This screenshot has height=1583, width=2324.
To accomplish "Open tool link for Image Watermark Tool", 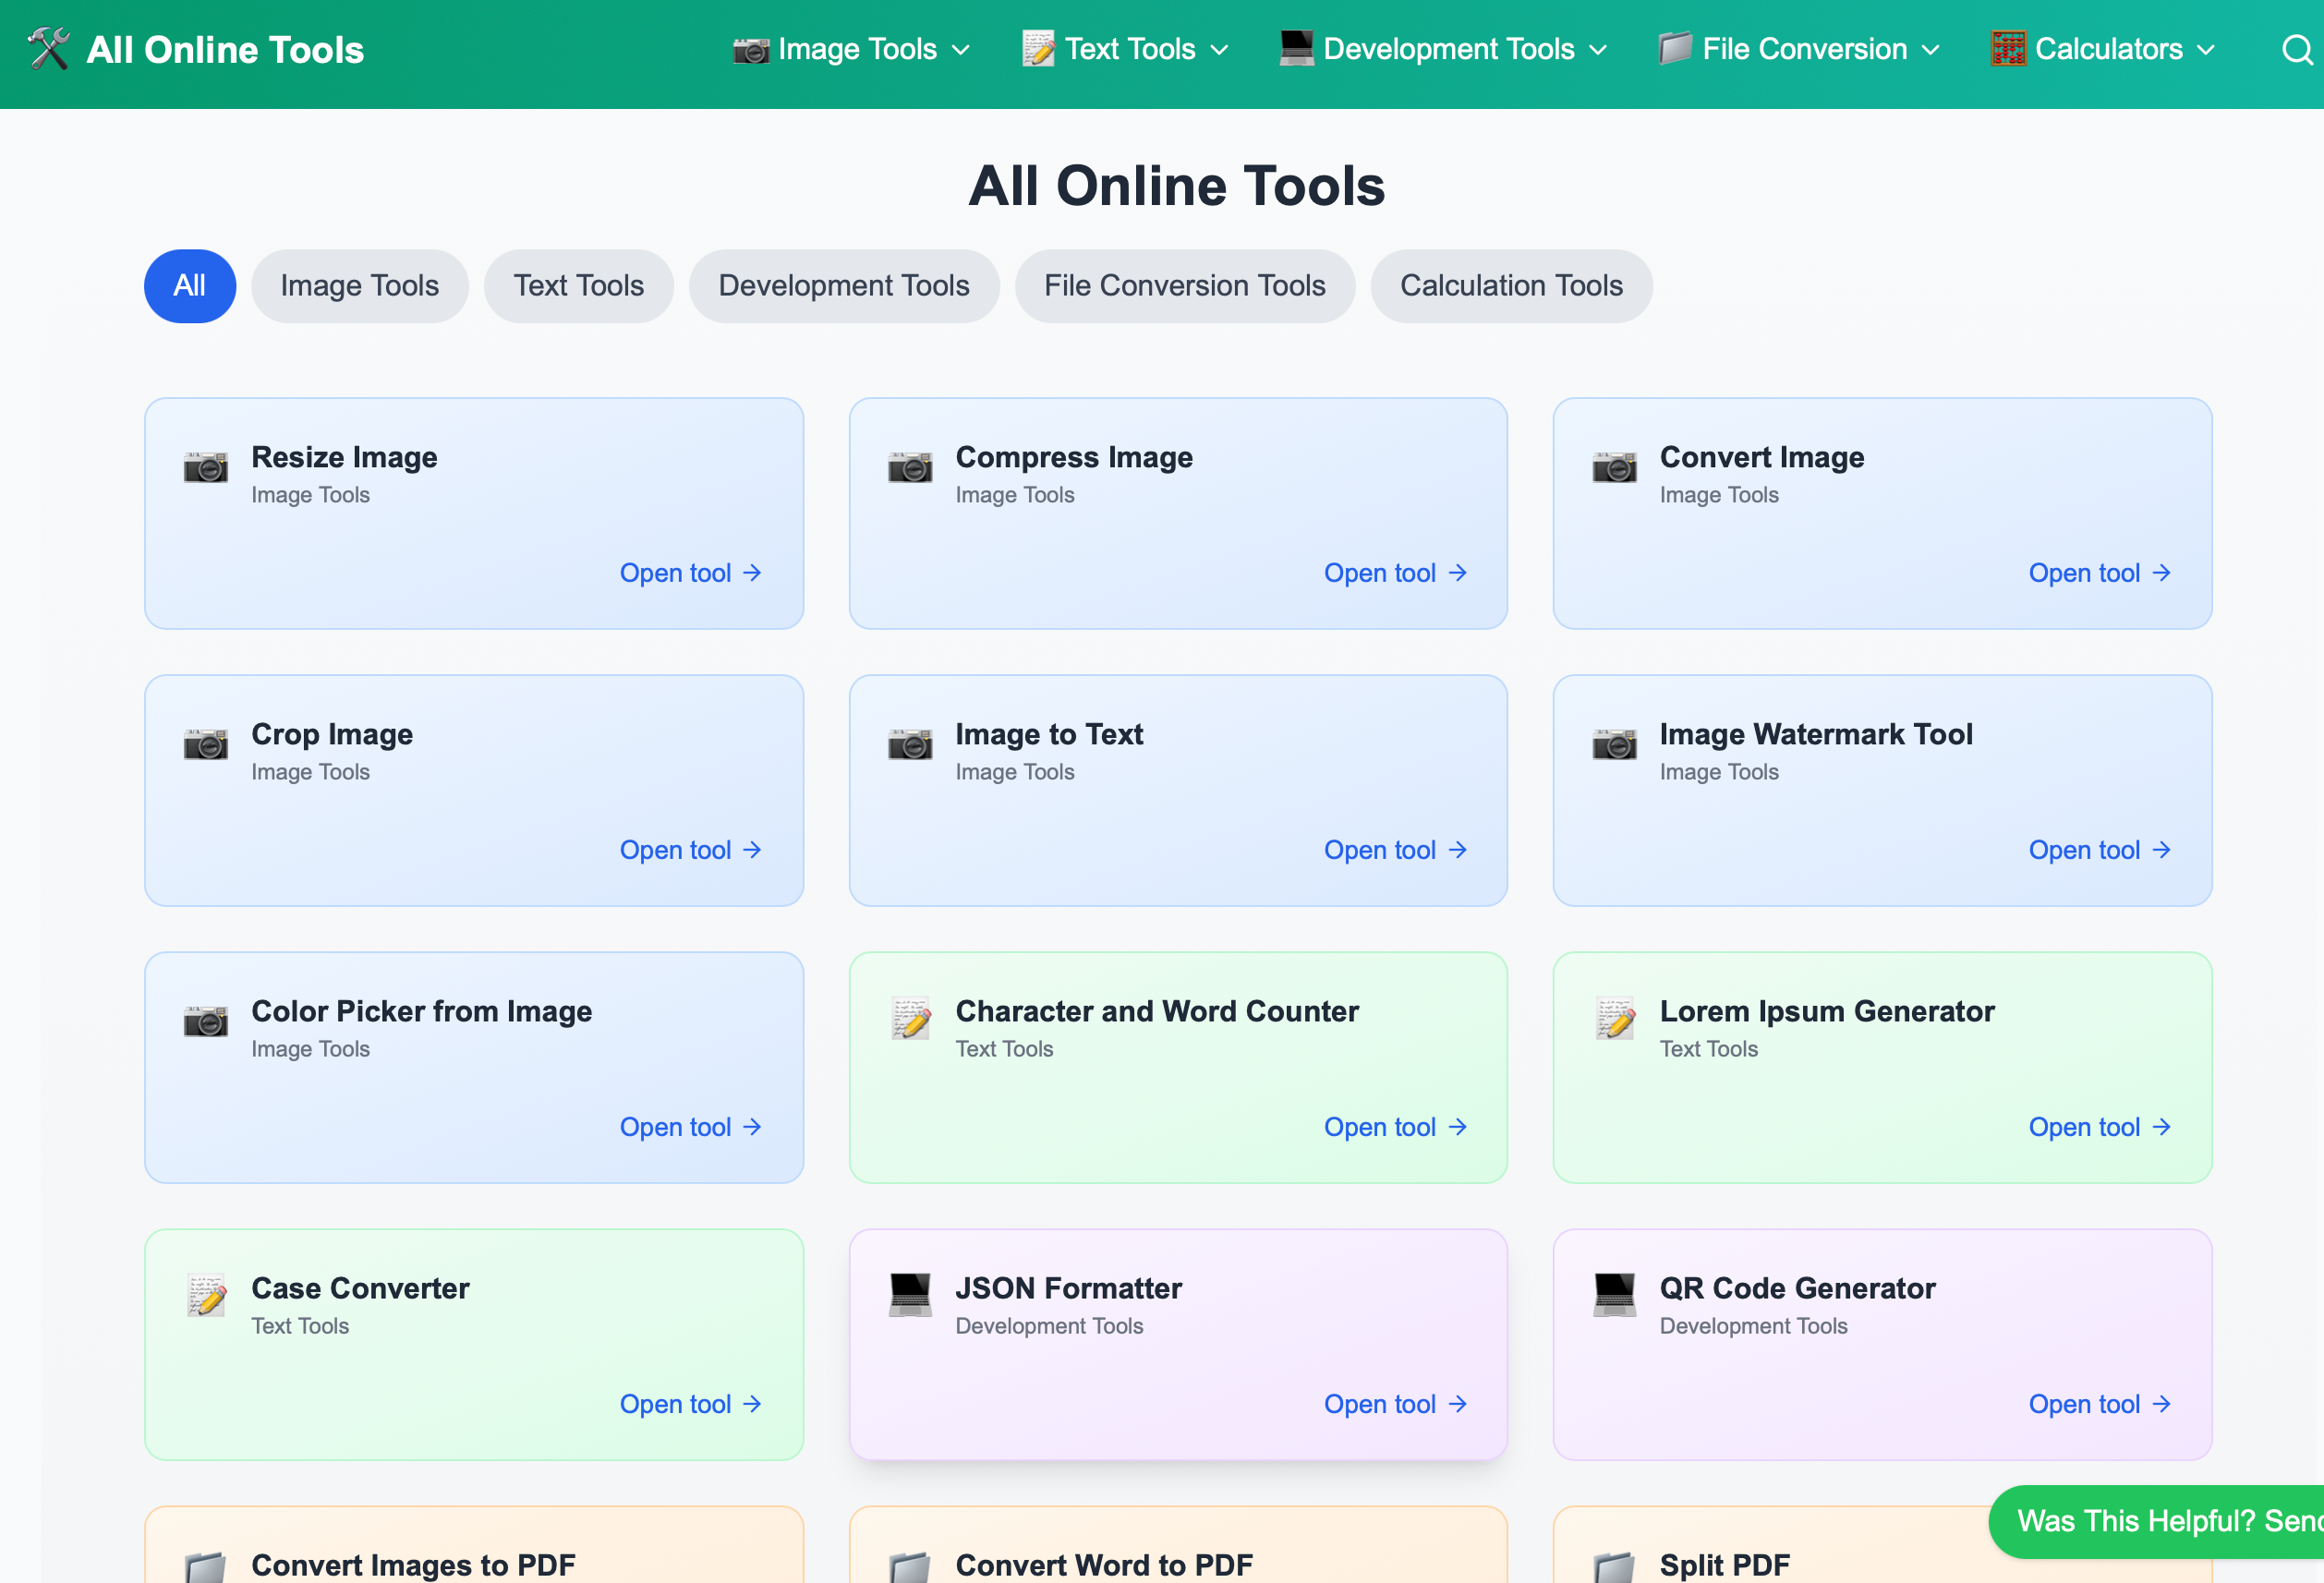I will pyautogui.click(x=2100, y=850).
